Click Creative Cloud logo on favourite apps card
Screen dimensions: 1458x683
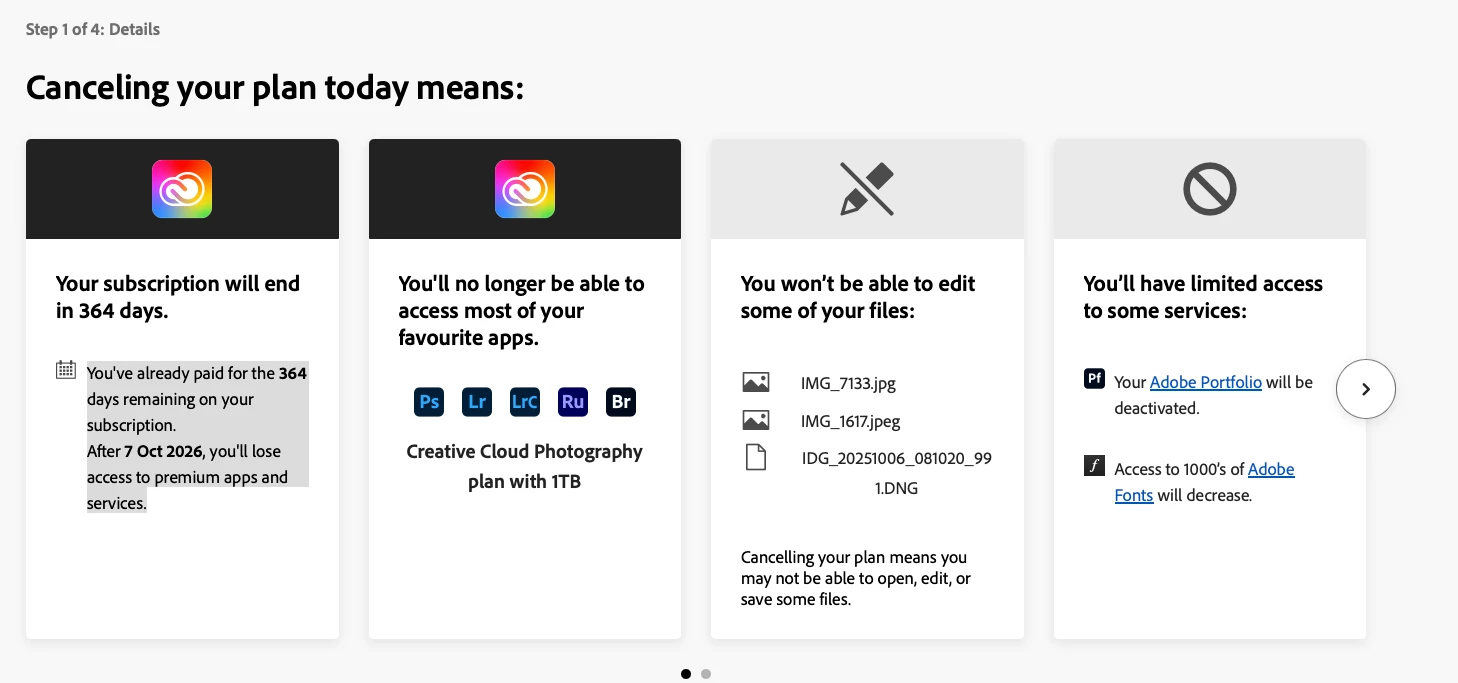pyautogui.click(x=525, y=189)
